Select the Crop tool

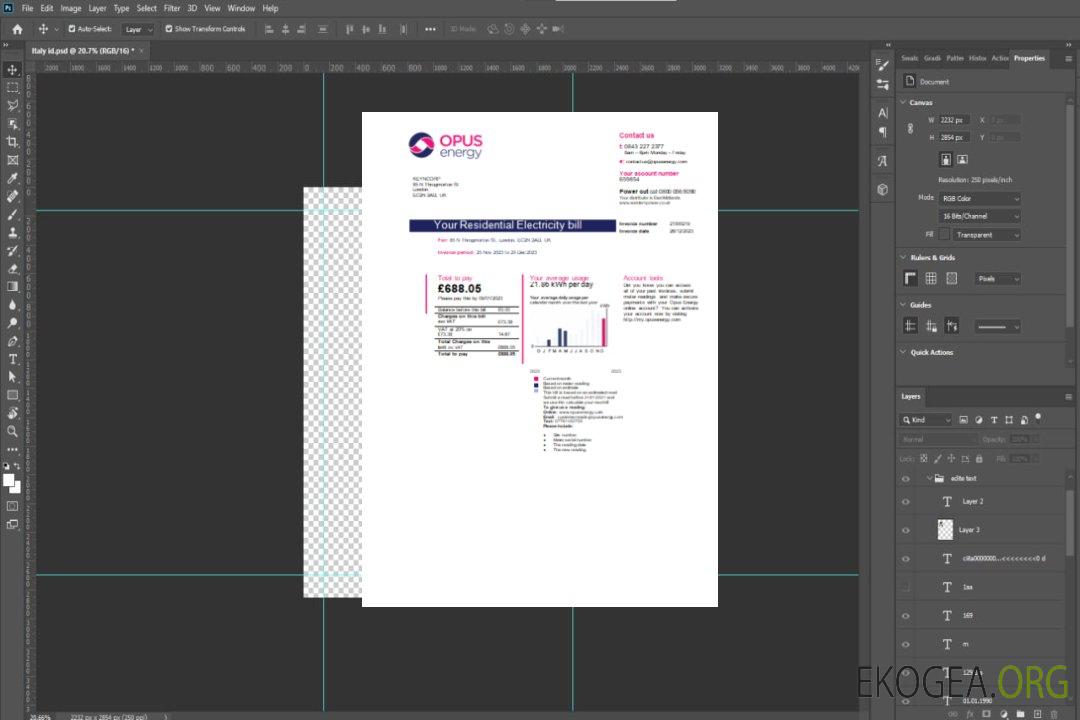coord(13,142)
